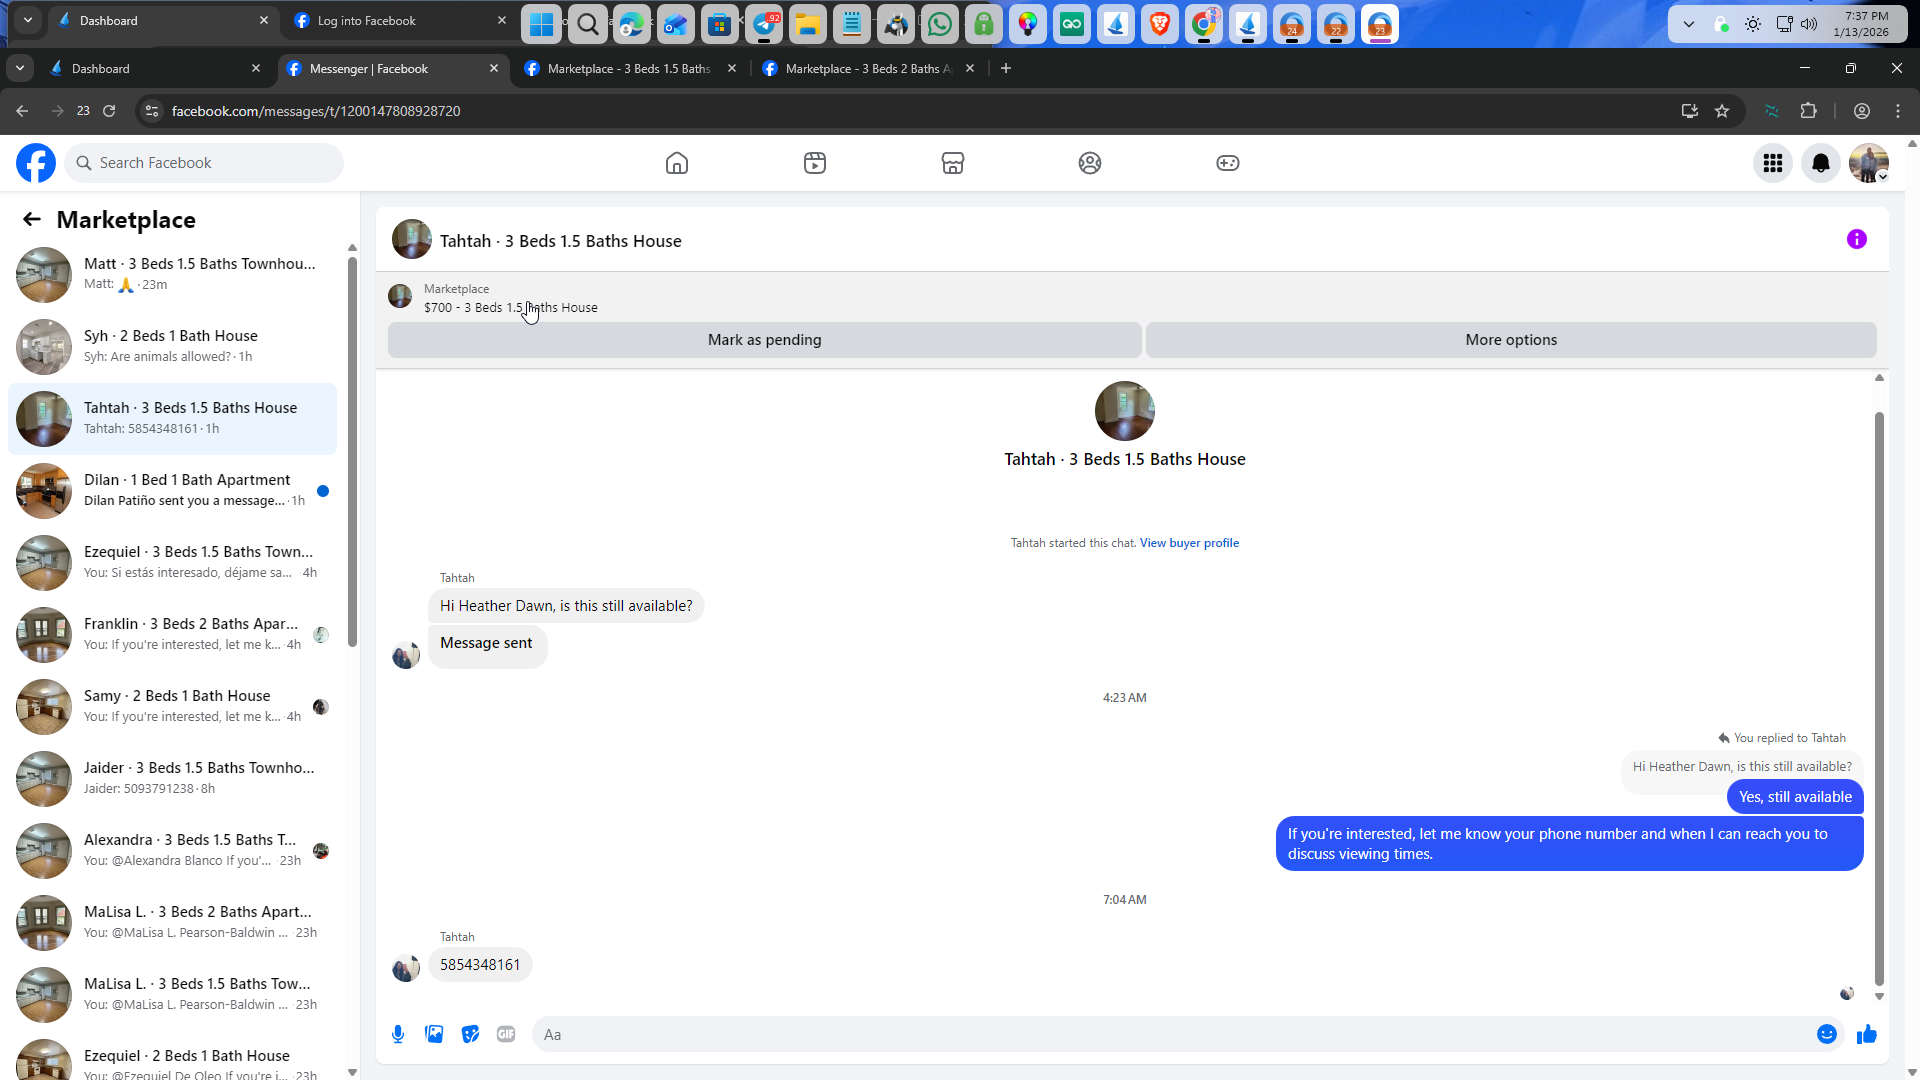Open tab search dropdown arrow

pyautogui.click(x=20, y=68)
